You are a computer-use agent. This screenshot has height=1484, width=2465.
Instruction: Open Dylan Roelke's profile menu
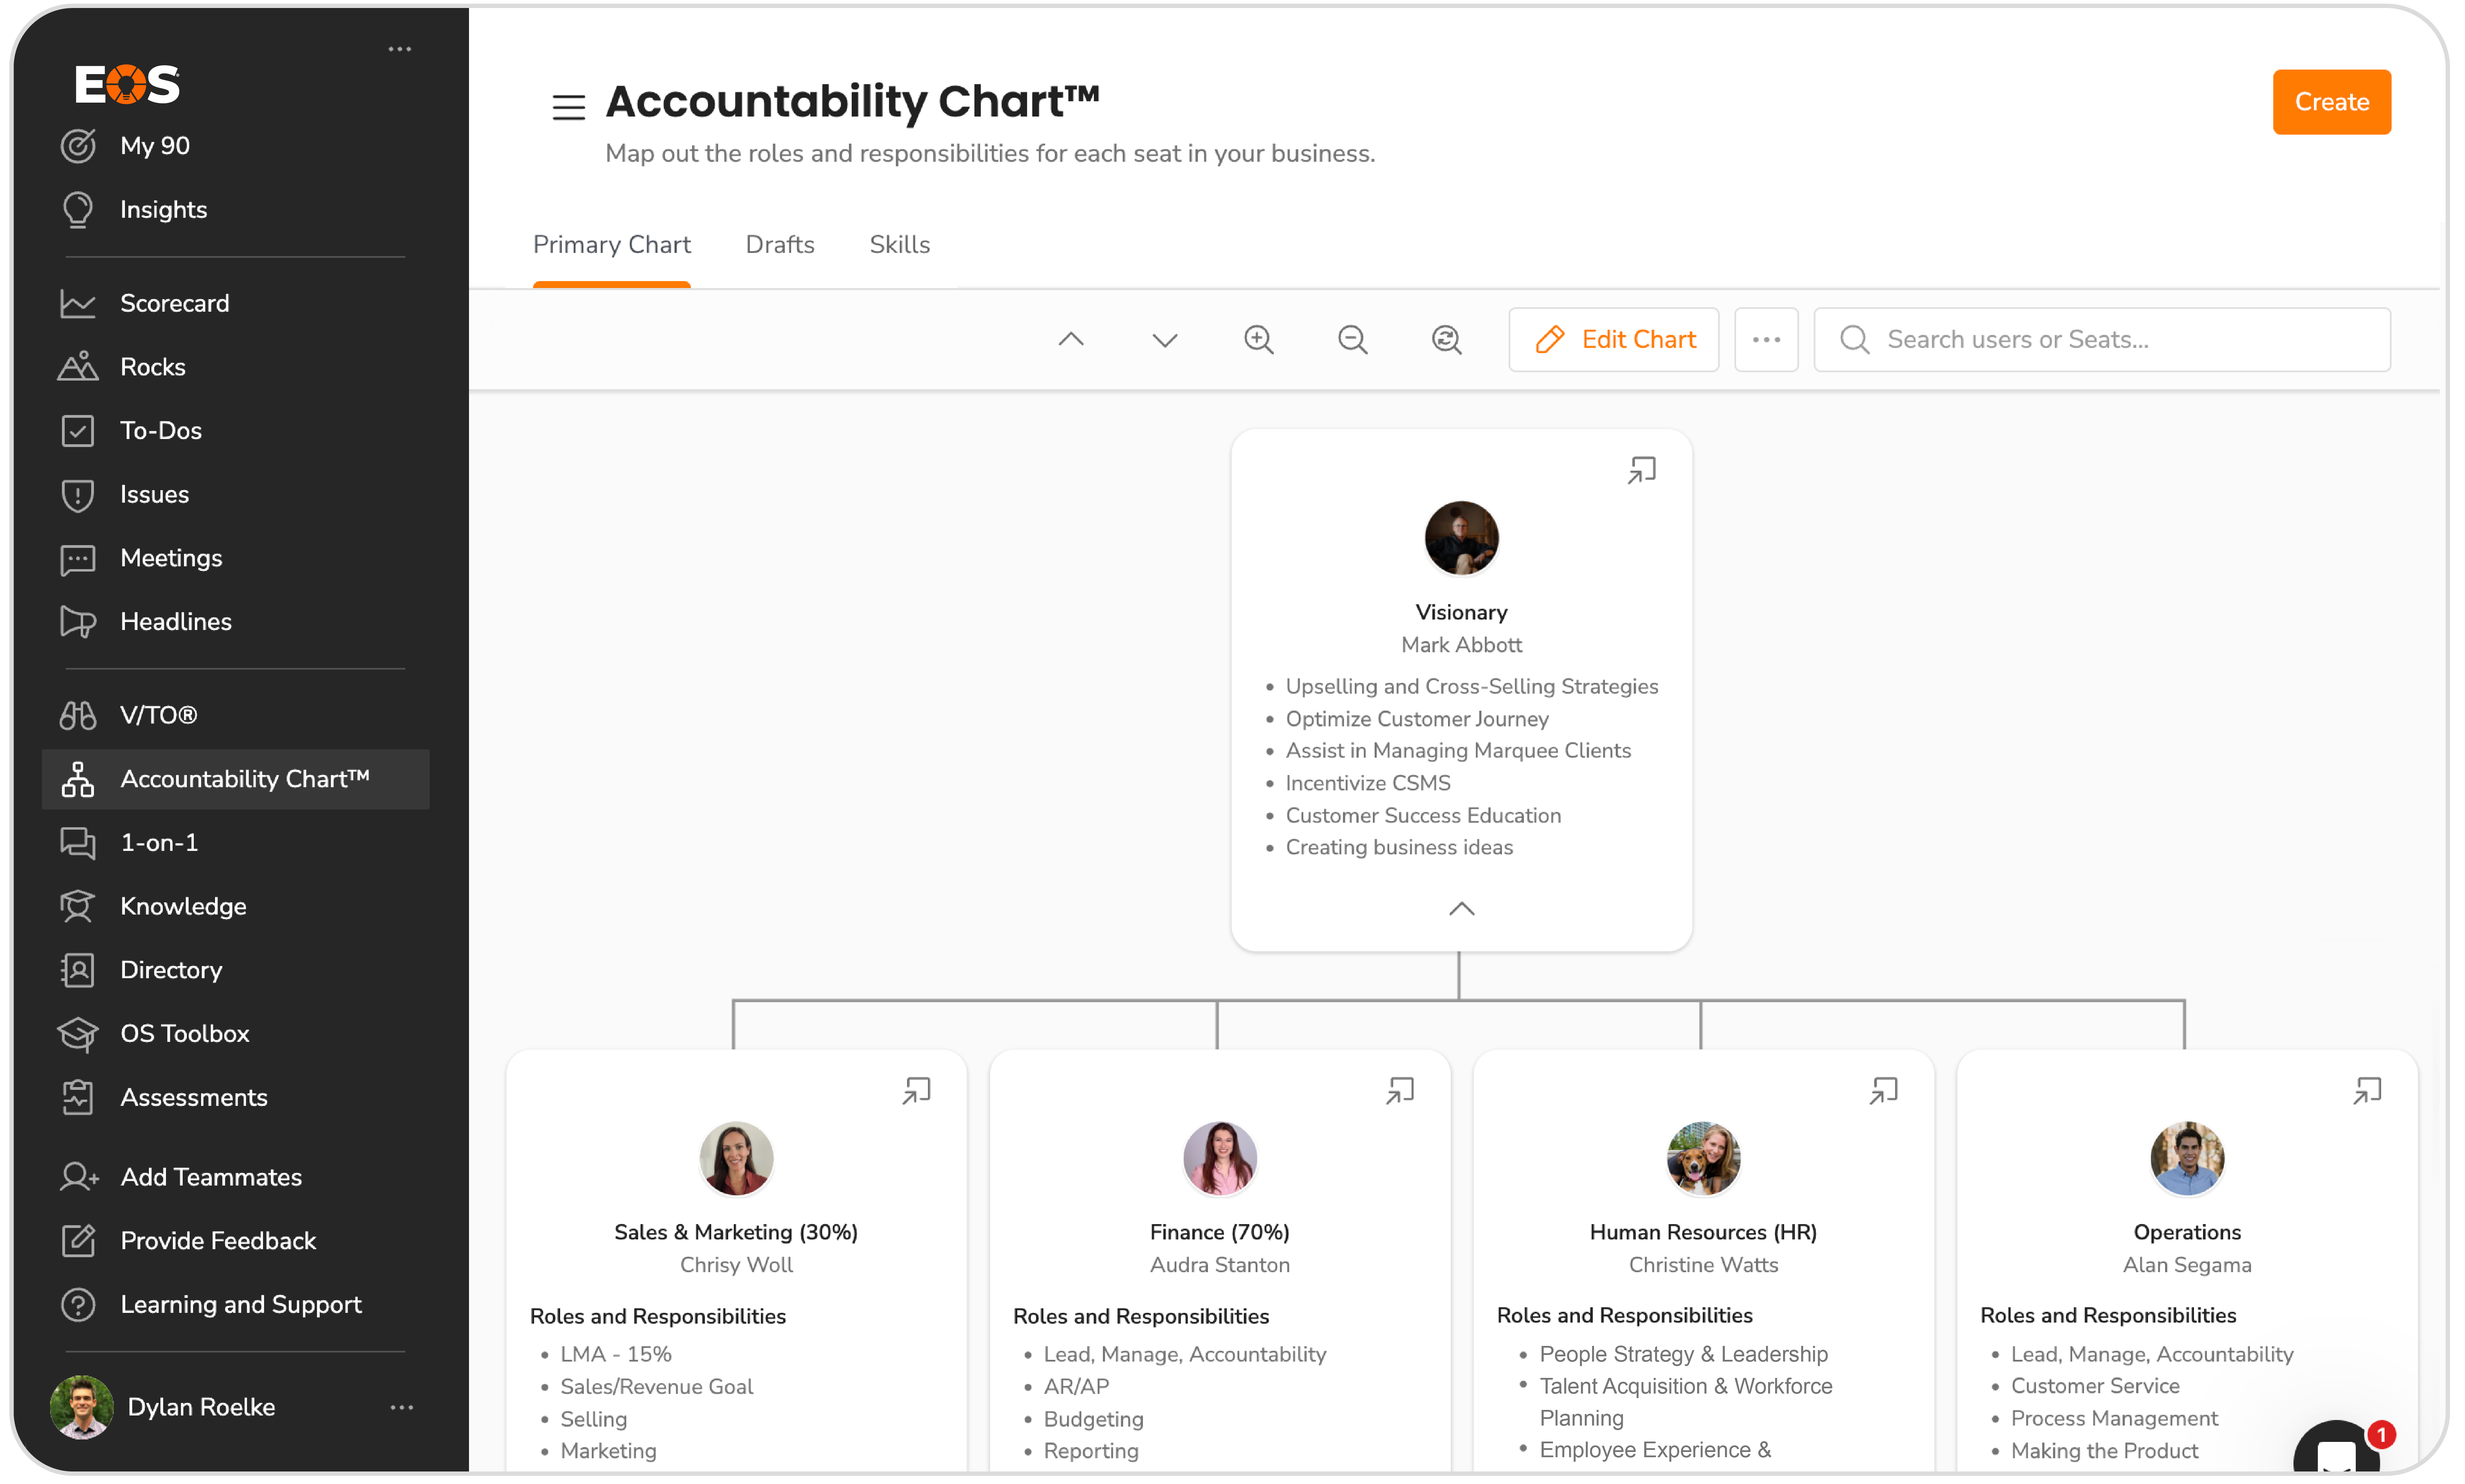pos(403,1407)
